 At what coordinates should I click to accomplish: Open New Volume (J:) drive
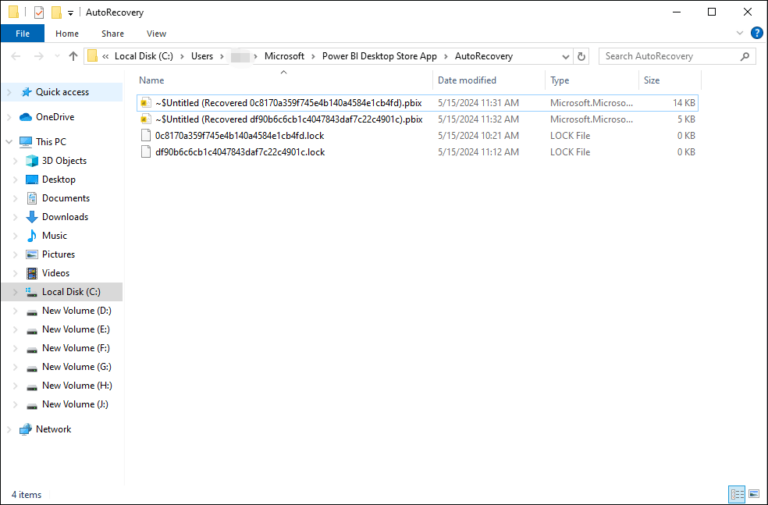(x=75, y=404)
